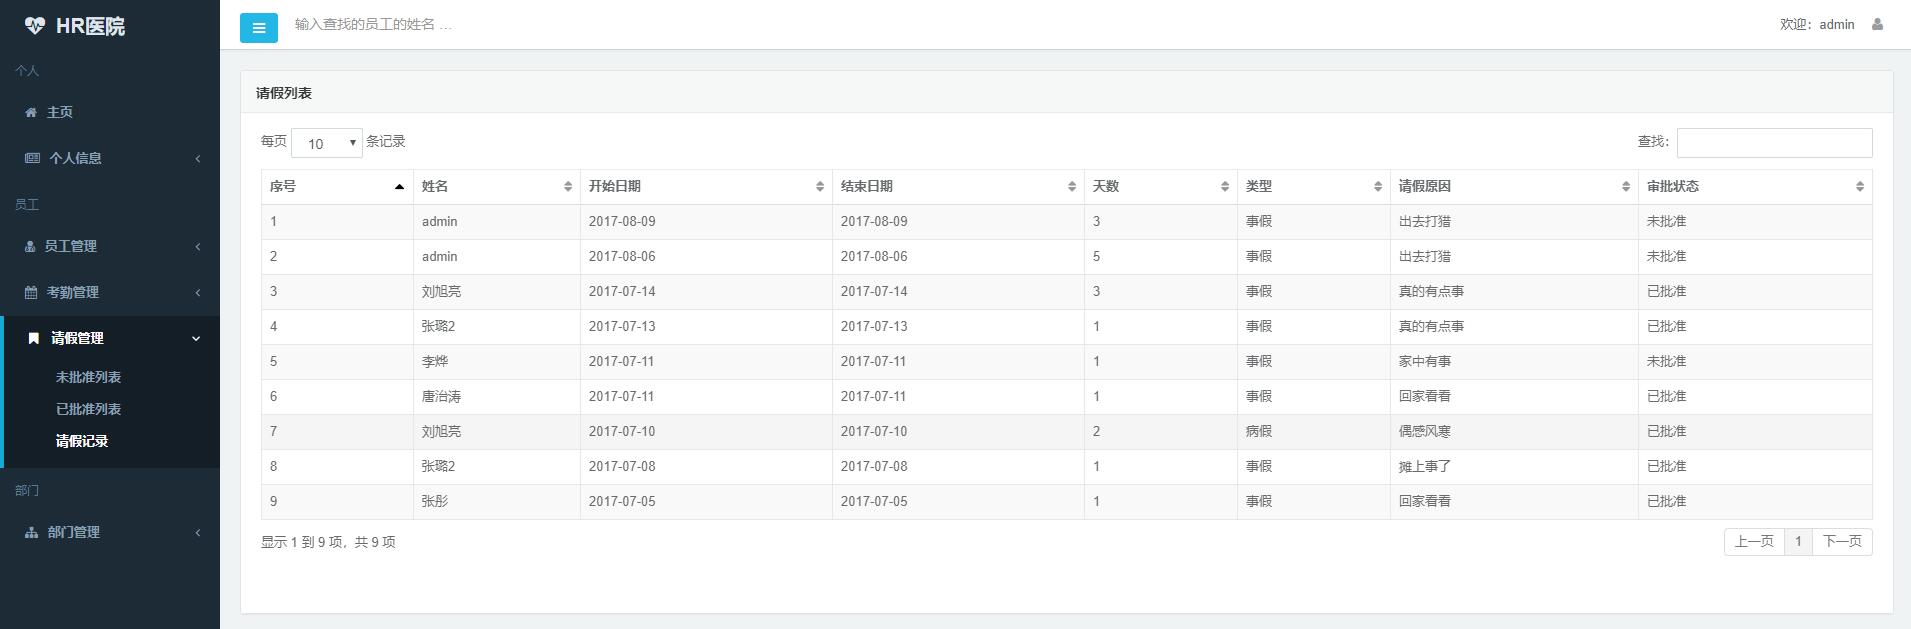
Task: Sort the table by 序号 column
Action: point(337,187)
